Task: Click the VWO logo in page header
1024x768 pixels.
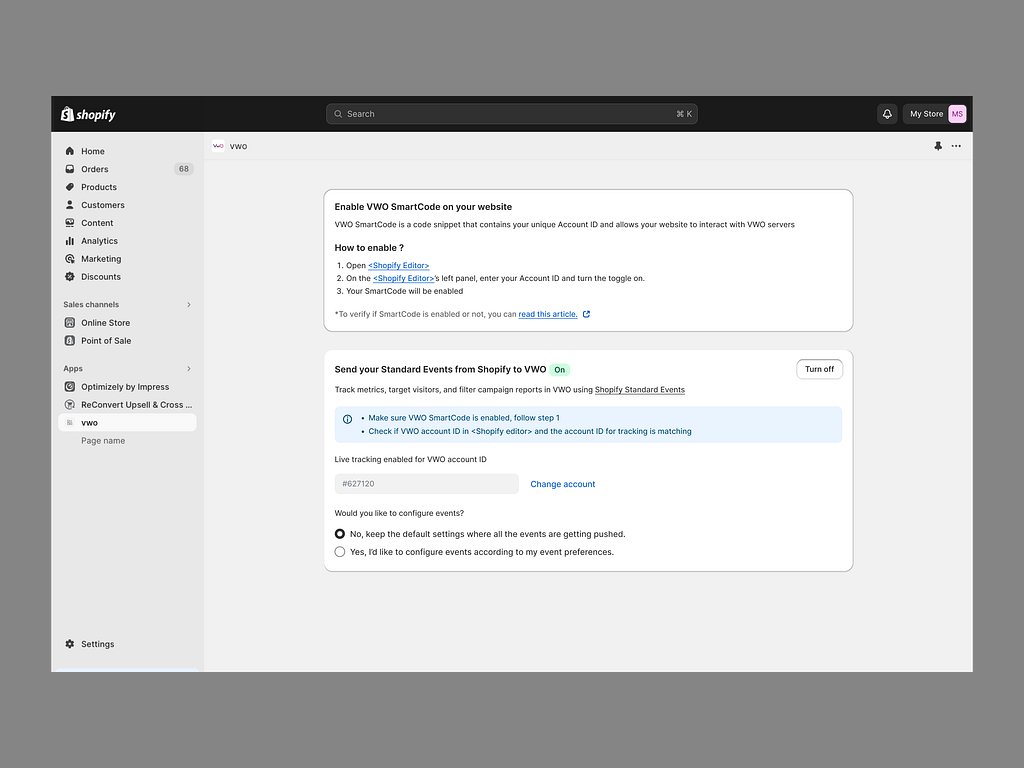Action: [218, 146]
